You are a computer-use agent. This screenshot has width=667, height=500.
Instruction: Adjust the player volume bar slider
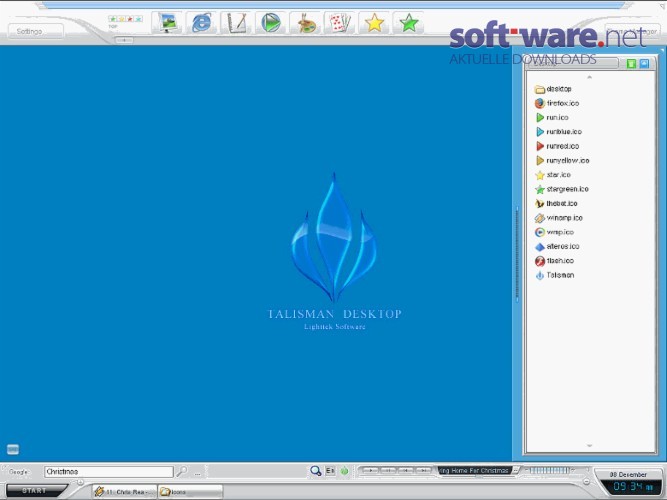549,470
